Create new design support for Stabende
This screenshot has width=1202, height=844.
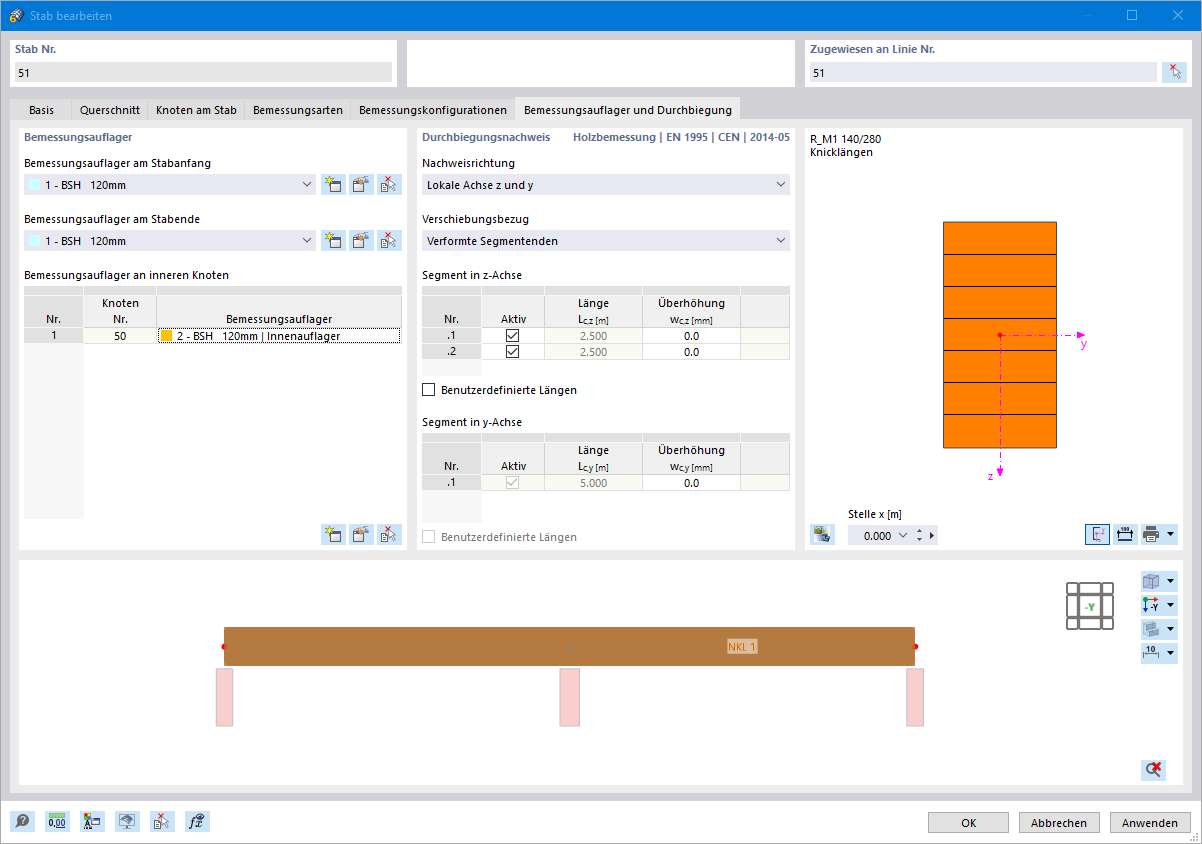point(333,241)
